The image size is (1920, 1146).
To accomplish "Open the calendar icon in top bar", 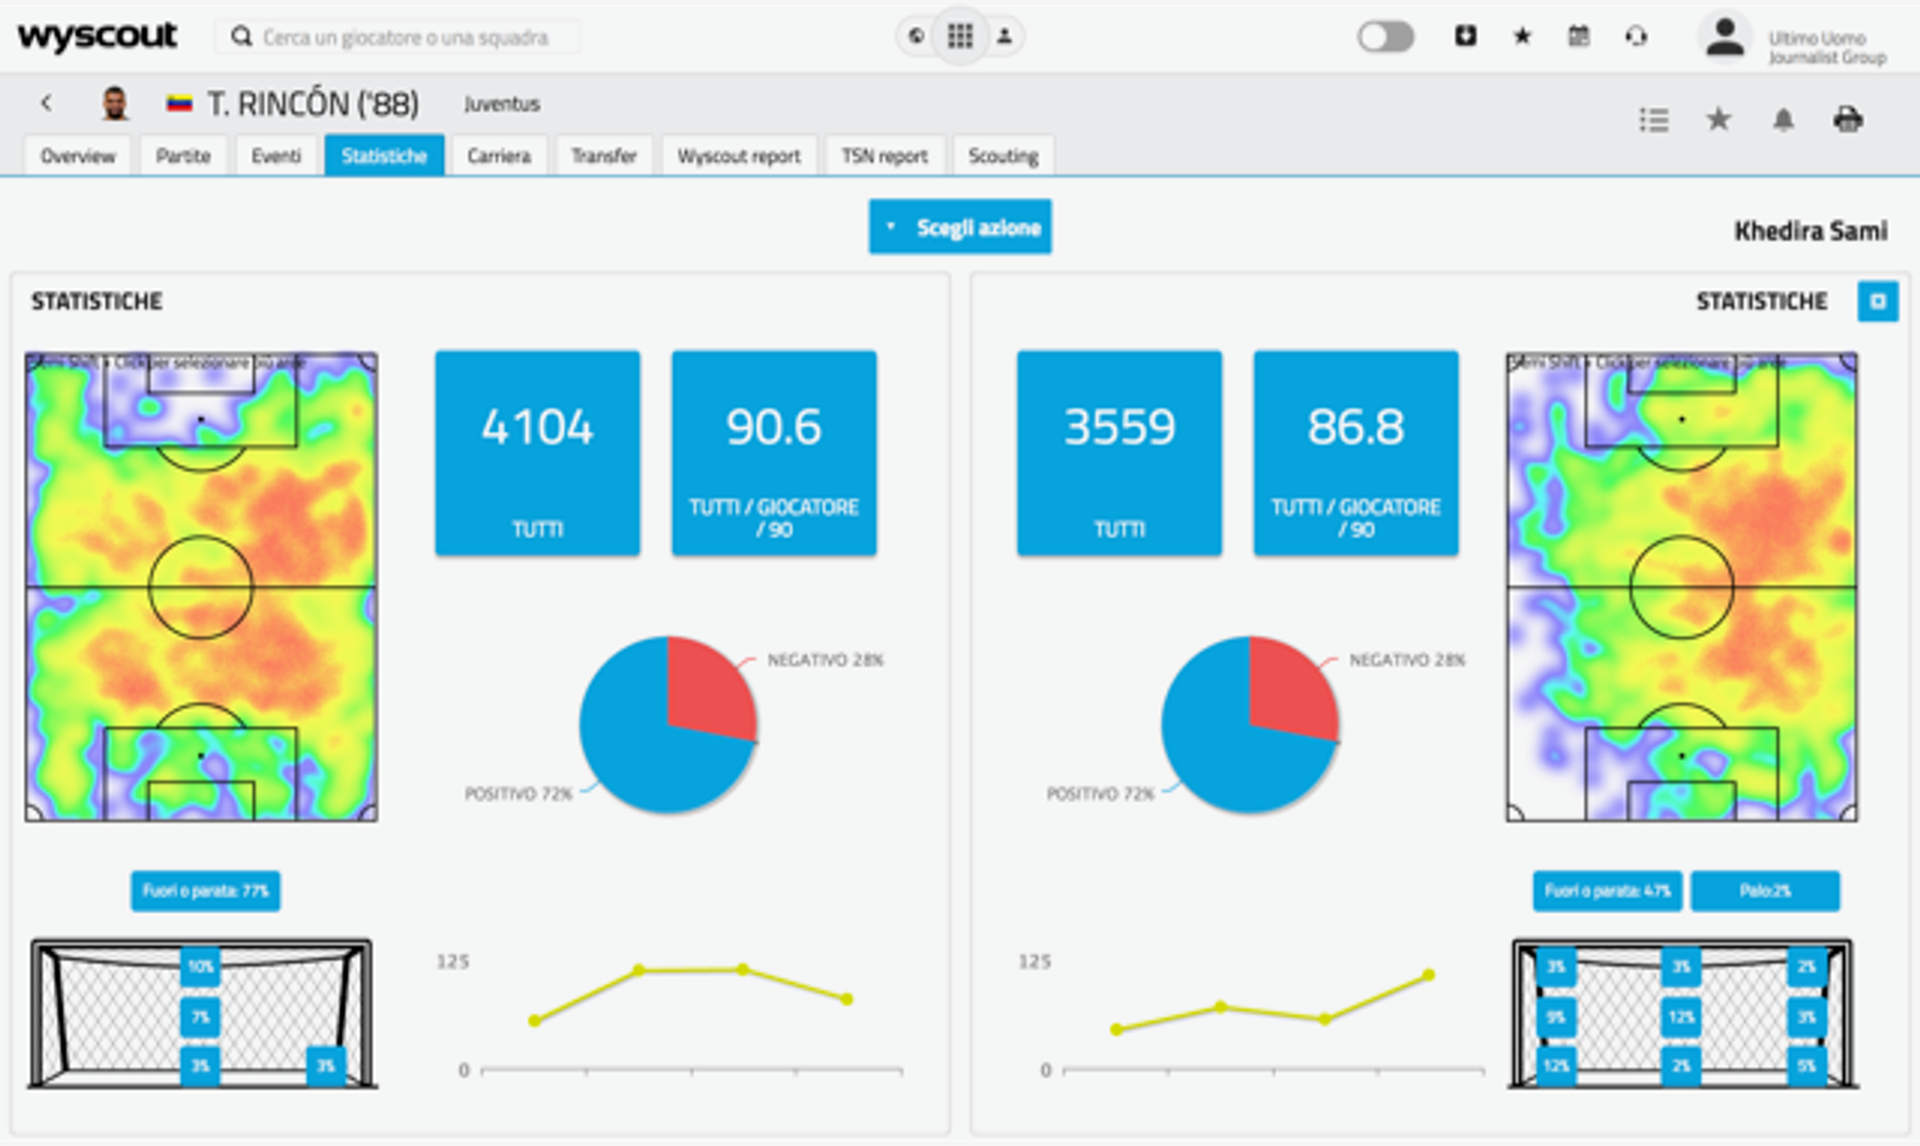I will pos(1578,37).
